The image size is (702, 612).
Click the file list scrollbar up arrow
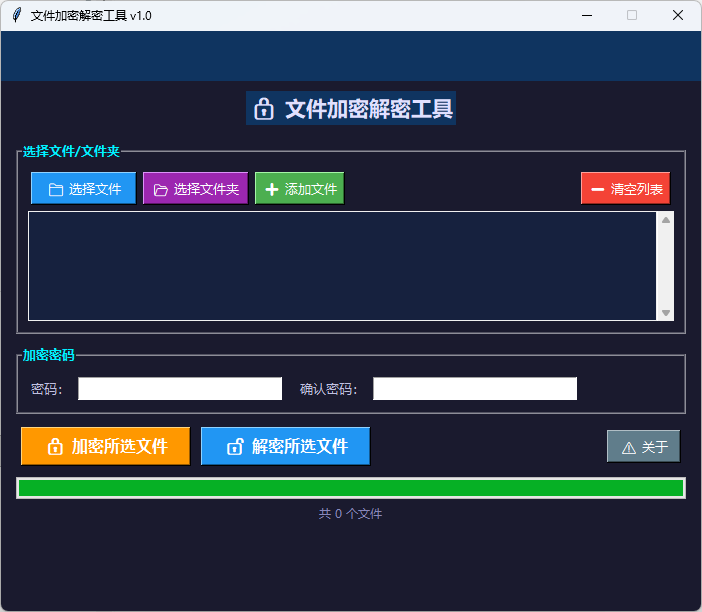point(666,220)
